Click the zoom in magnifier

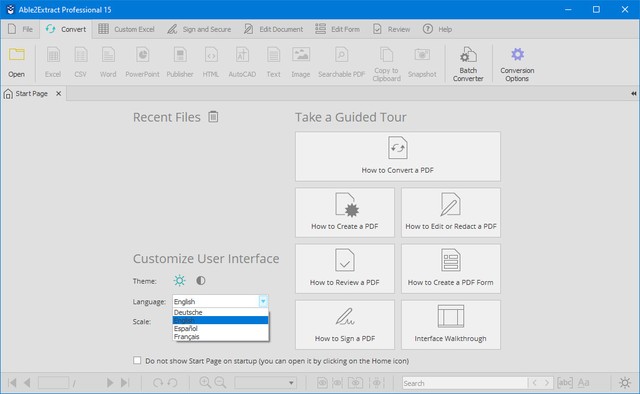pyautogui.click(x=205, y=383)
